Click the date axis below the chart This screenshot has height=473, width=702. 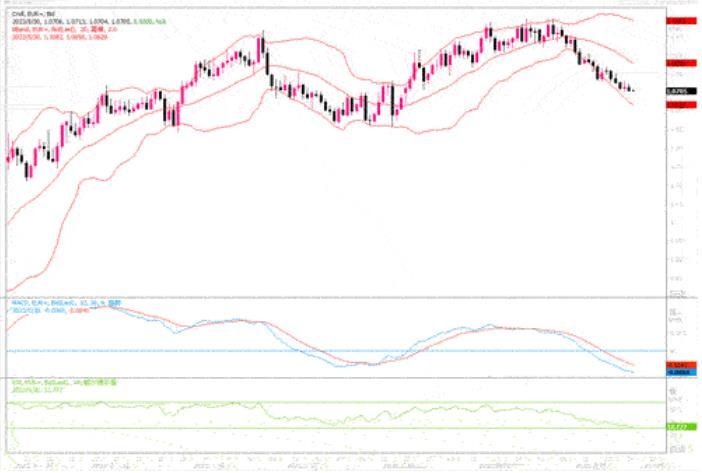pyautogui.click(x=336, y=463)
